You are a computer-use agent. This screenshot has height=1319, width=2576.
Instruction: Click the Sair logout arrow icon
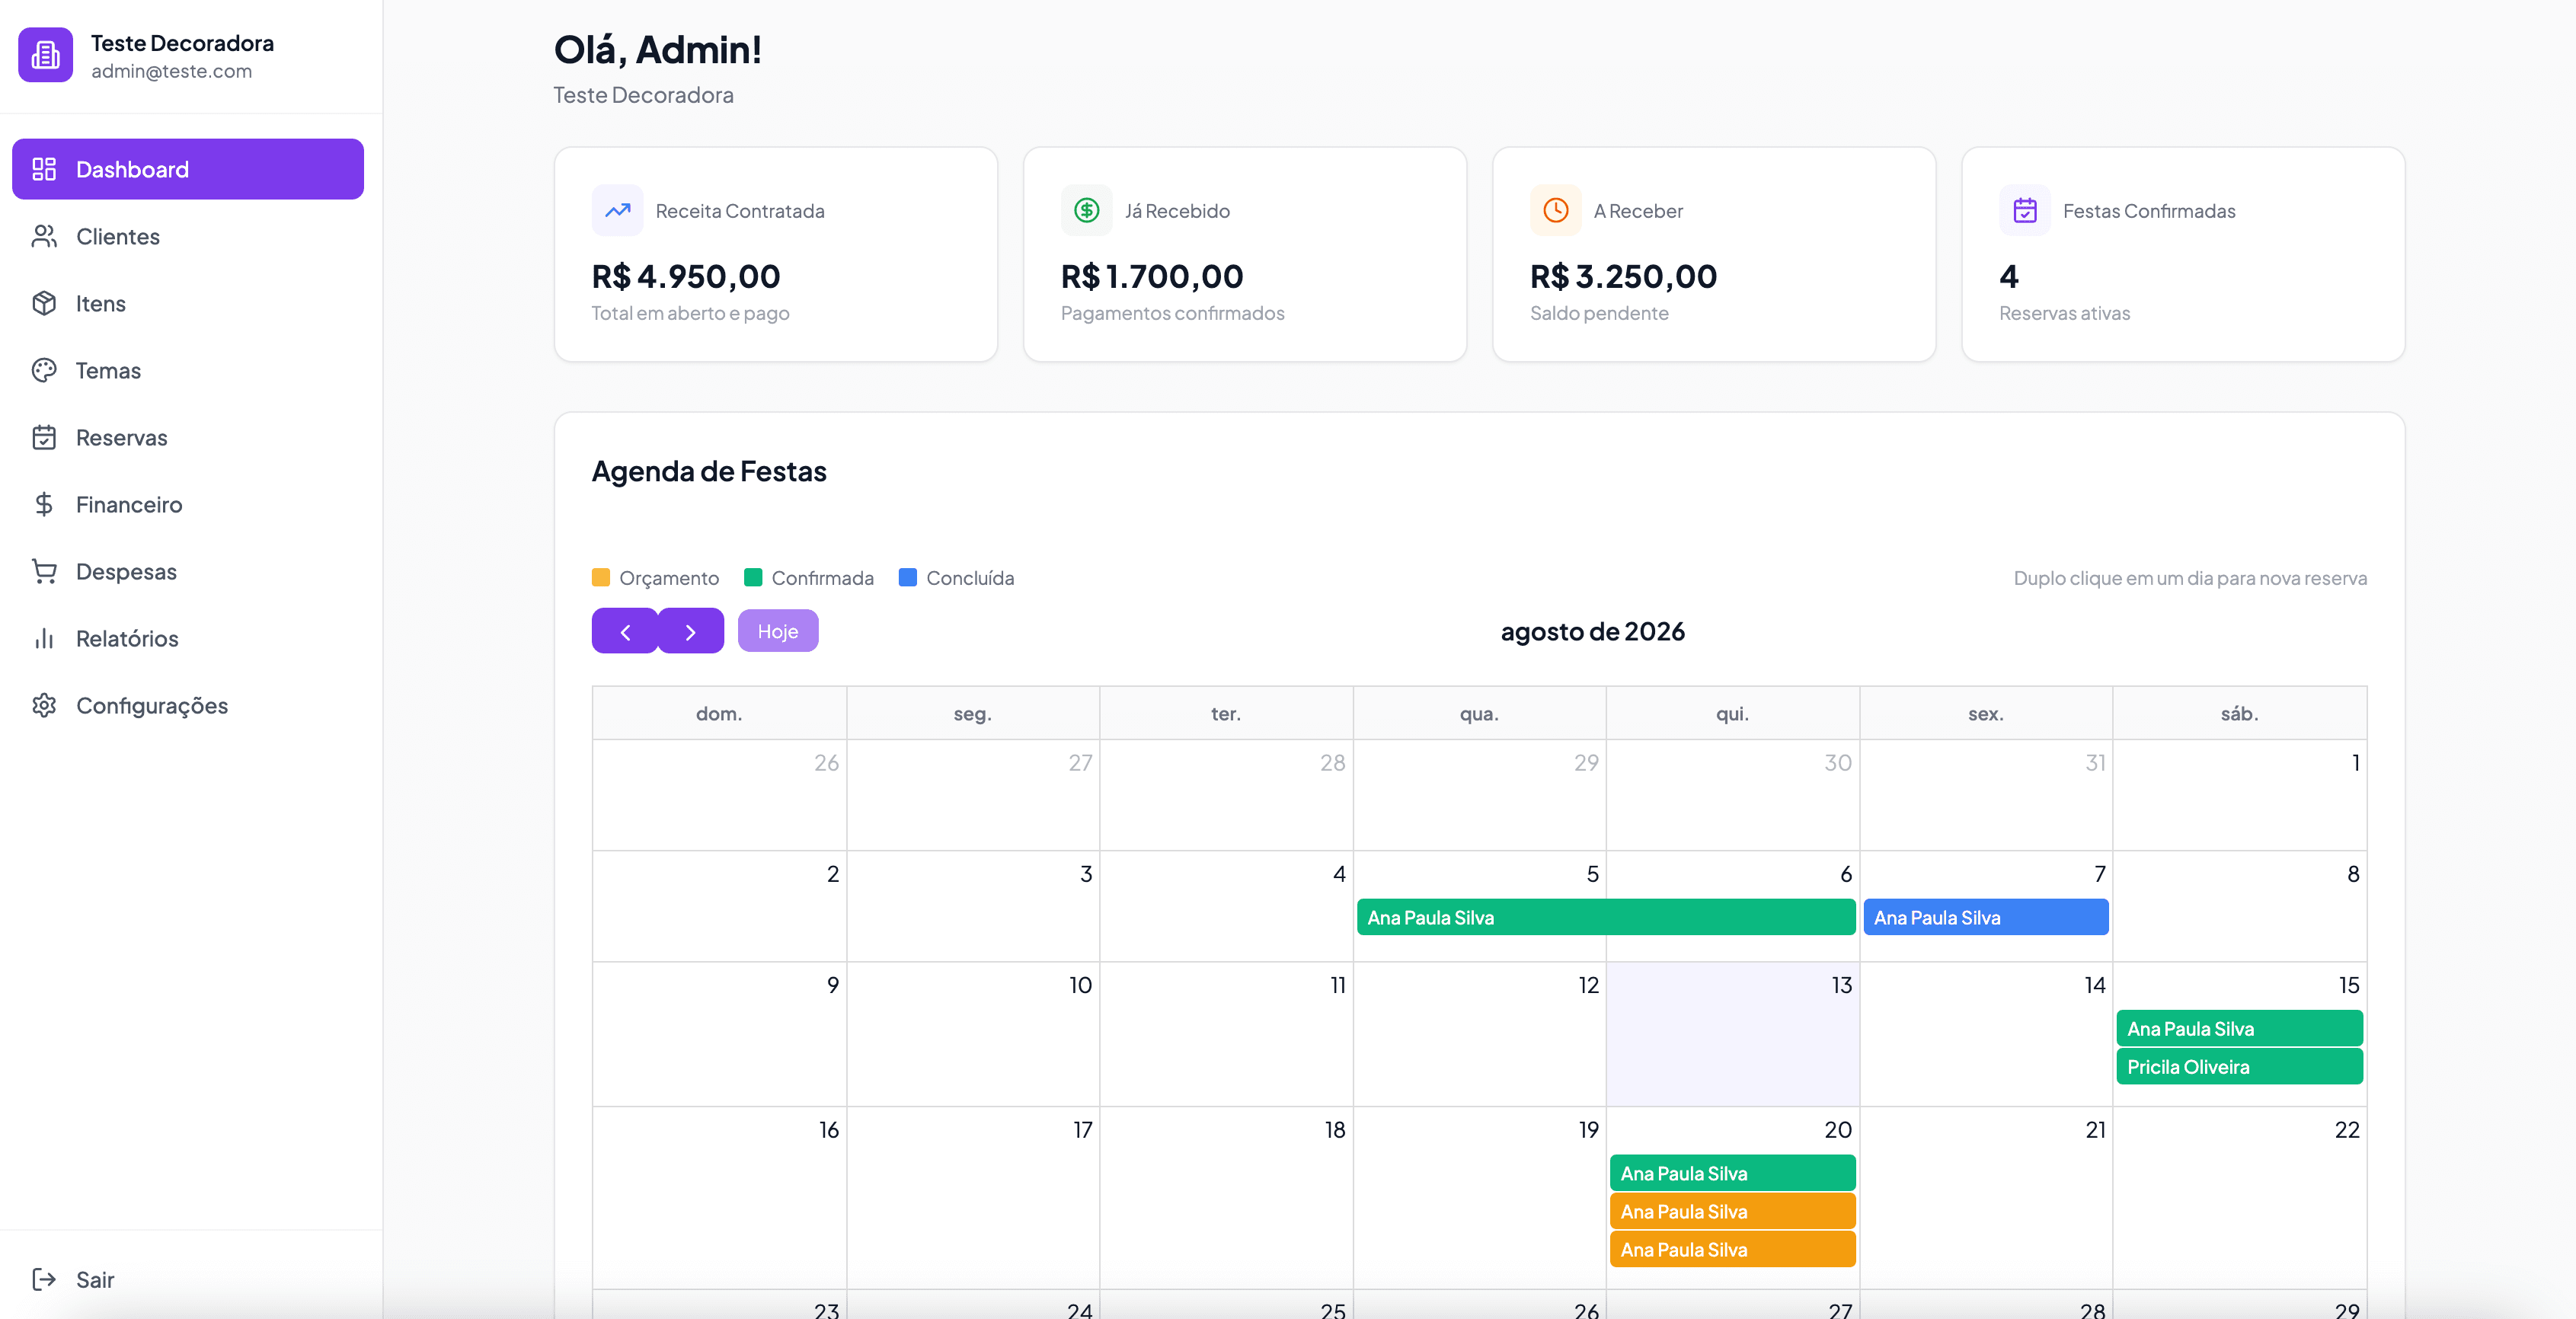pos(44,1279)
